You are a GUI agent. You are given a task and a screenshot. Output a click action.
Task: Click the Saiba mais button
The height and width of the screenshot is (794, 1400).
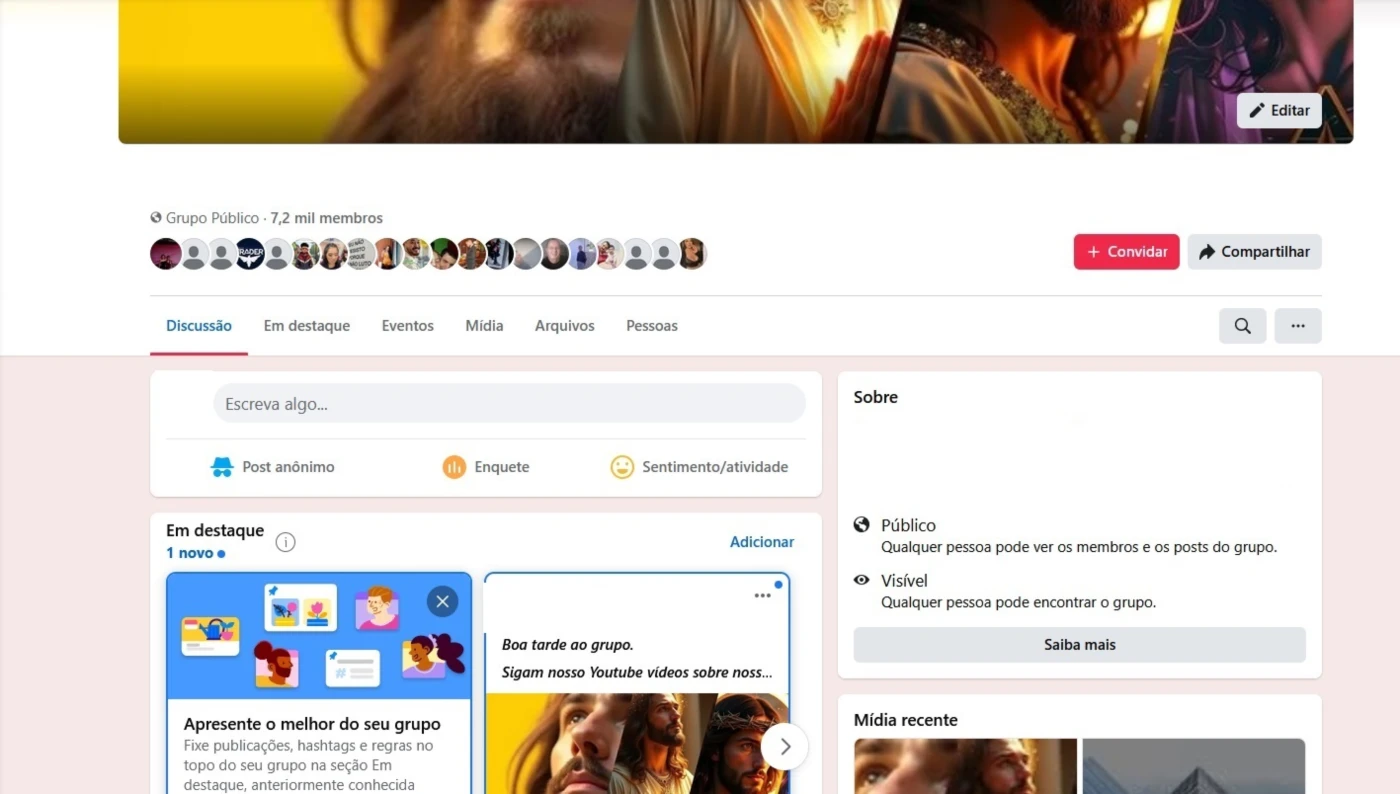(1079, 645)
